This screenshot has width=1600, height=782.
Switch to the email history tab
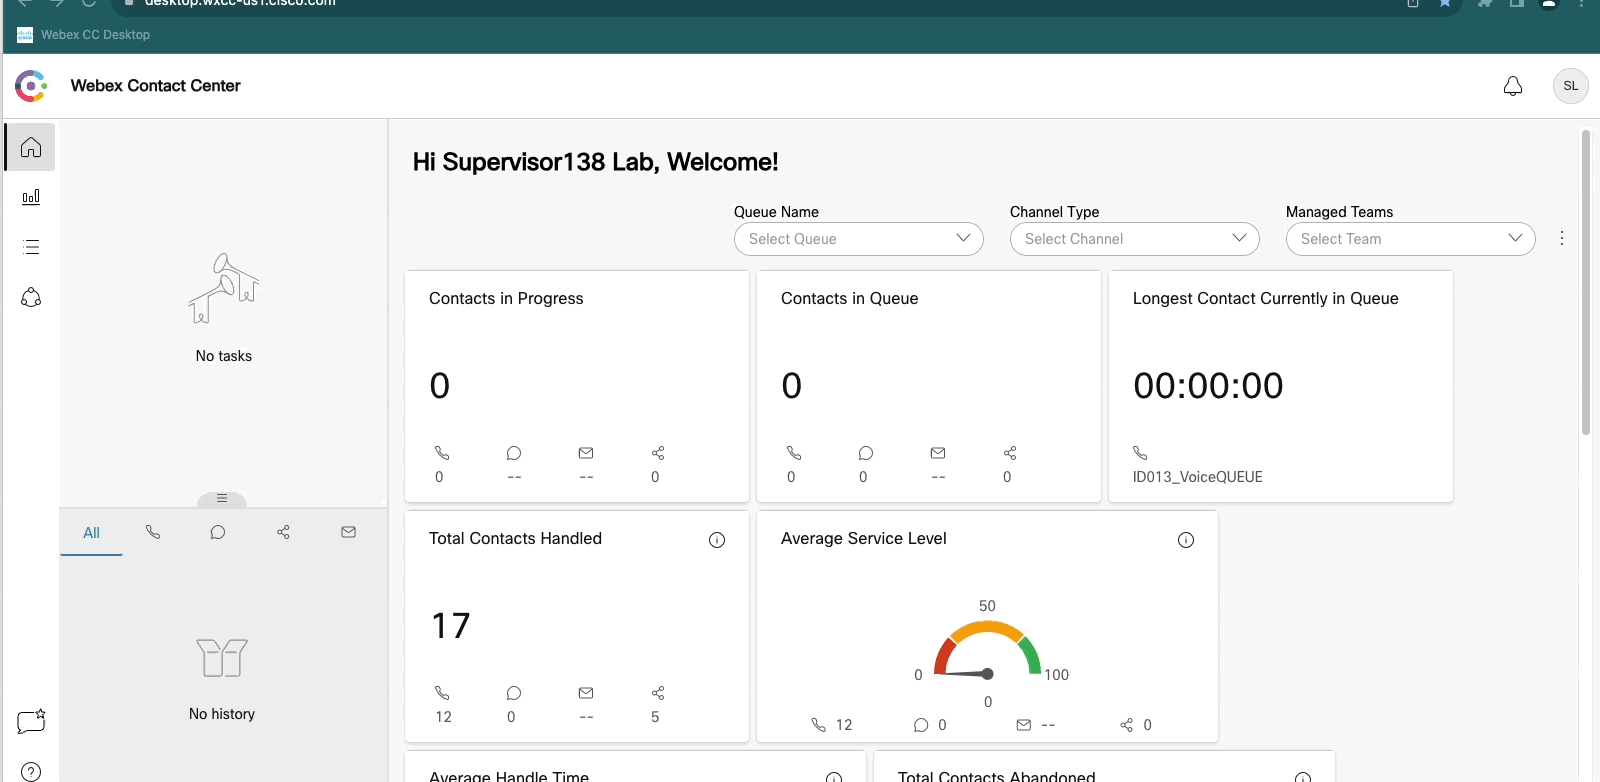(x=348, y=533)
